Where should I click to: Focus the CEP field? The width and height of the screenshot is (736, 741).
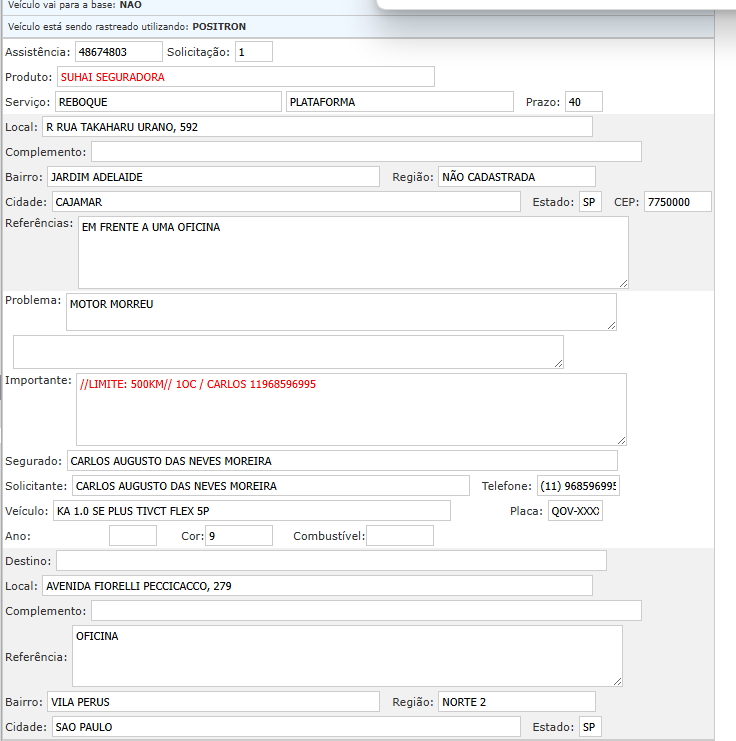pyautogui.click(x=677, y=202)
